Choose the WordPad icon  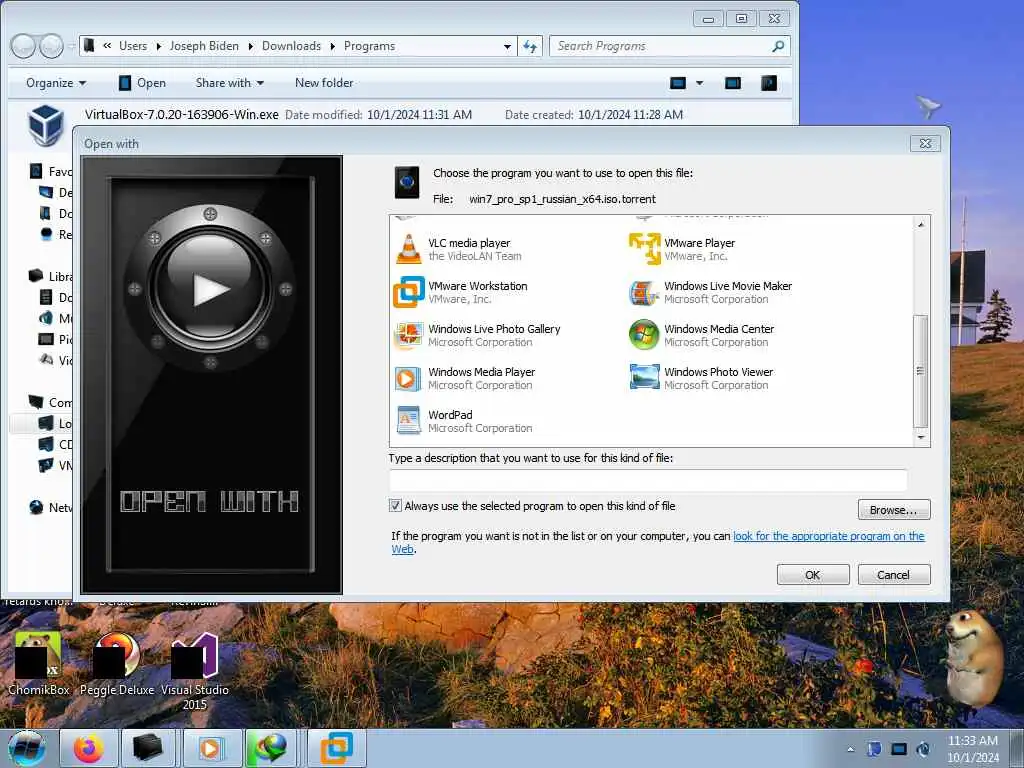[x=409, y=421]
